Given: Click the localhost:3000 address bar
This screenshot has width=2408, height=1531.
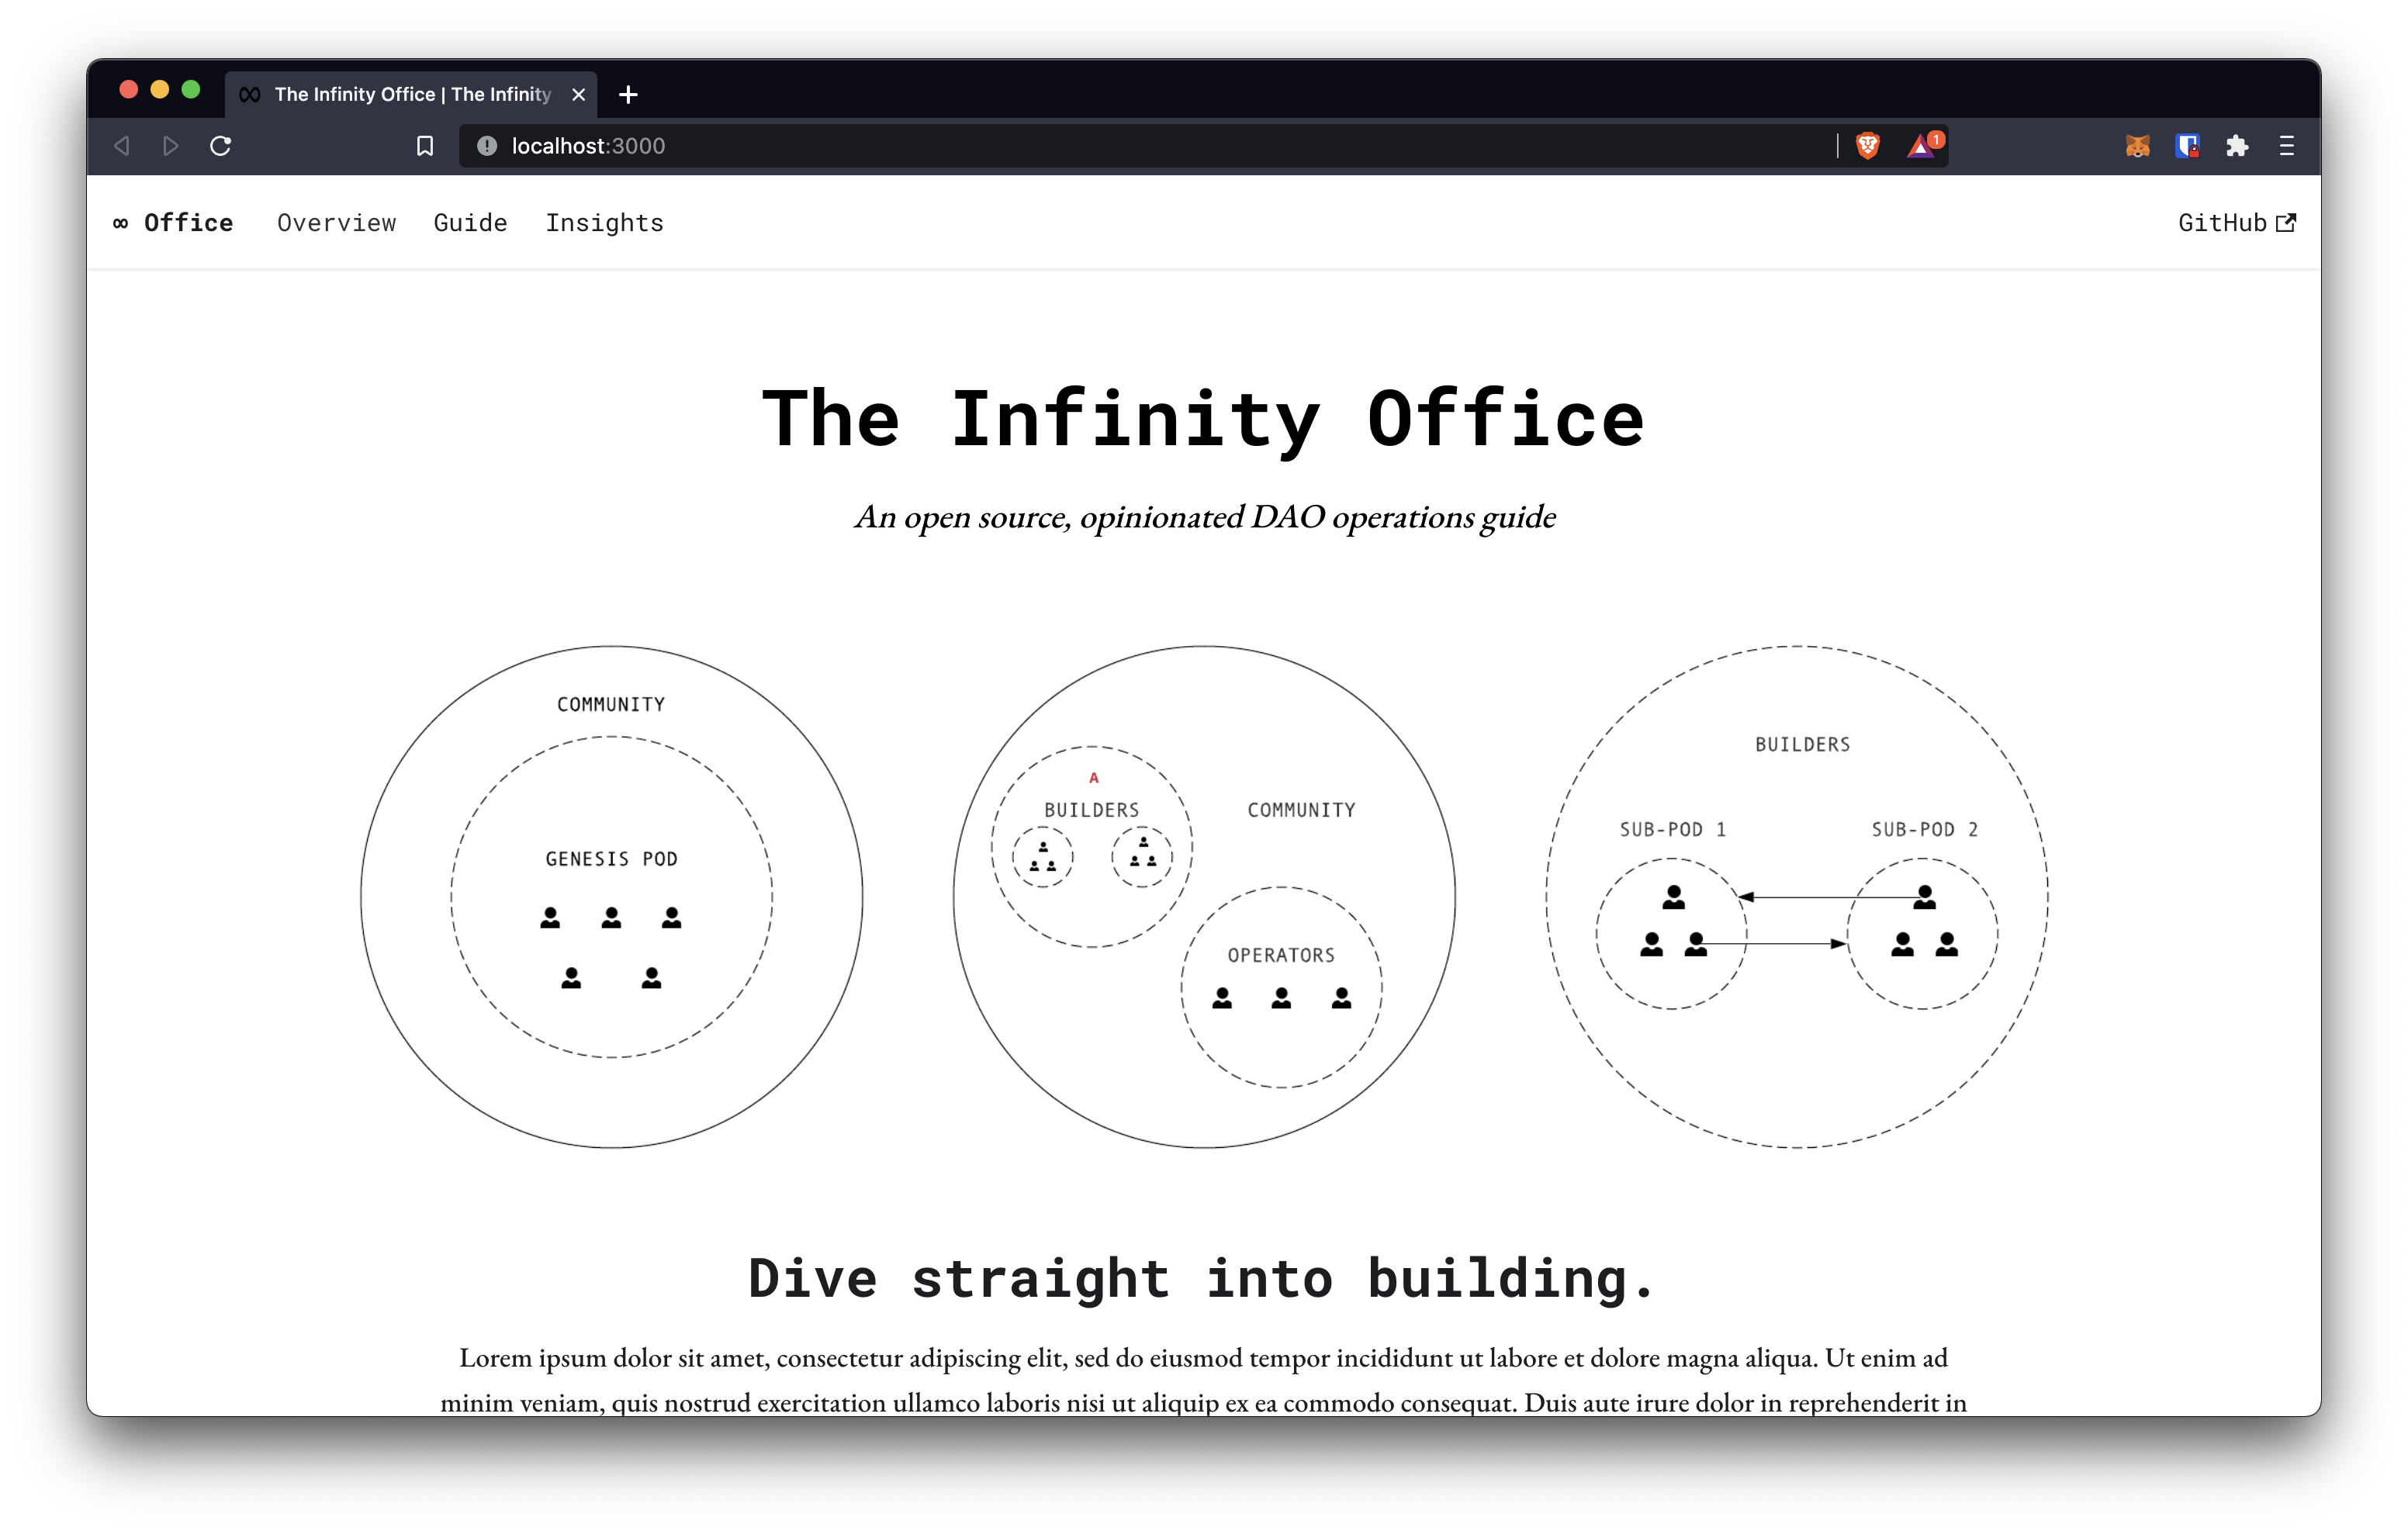Looking at the screenshot, I should click(x=1100, y=146).
